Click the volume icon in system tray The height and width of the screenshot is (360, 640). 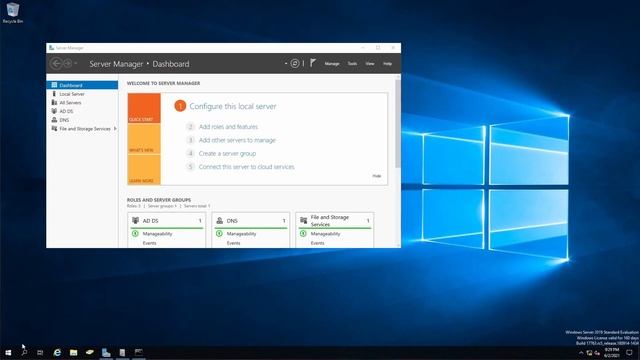pos(598,353)
